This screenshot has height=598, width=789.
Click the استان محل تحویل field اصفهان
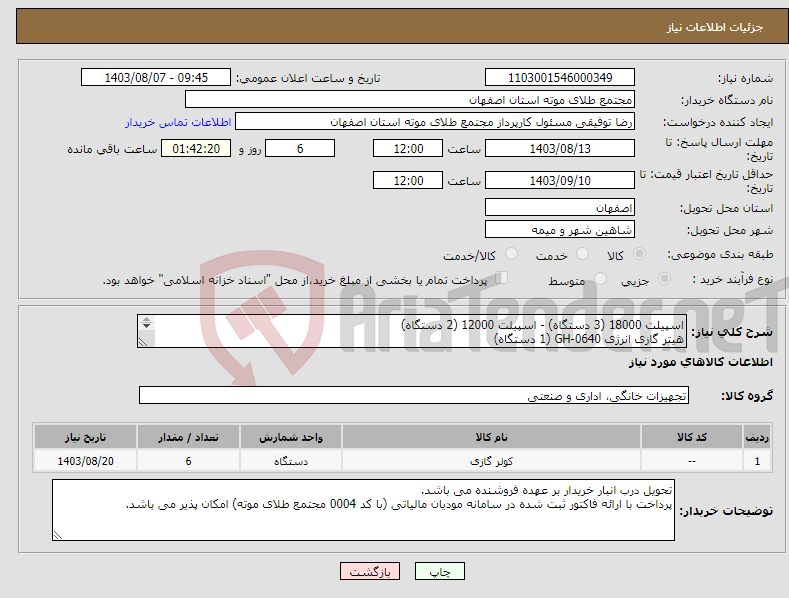tap(560, 207)
